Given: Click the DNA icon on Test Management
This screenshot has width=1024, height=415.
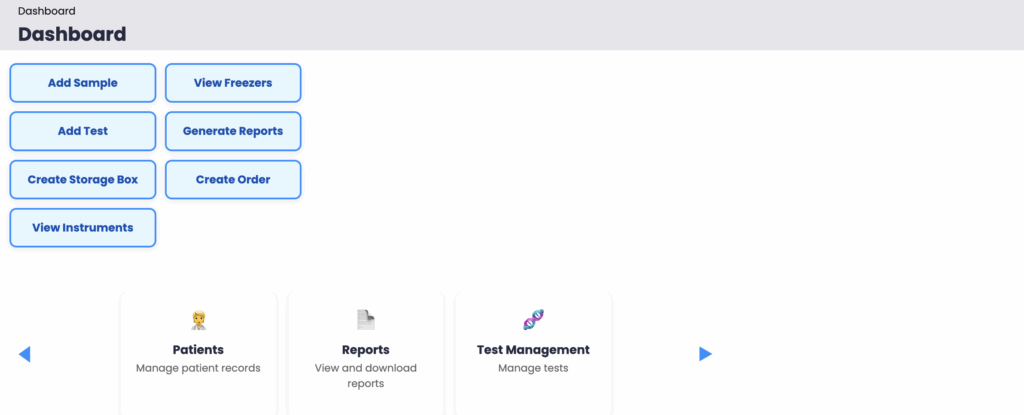Looking at the screenshot, I should tap(533, 320).
